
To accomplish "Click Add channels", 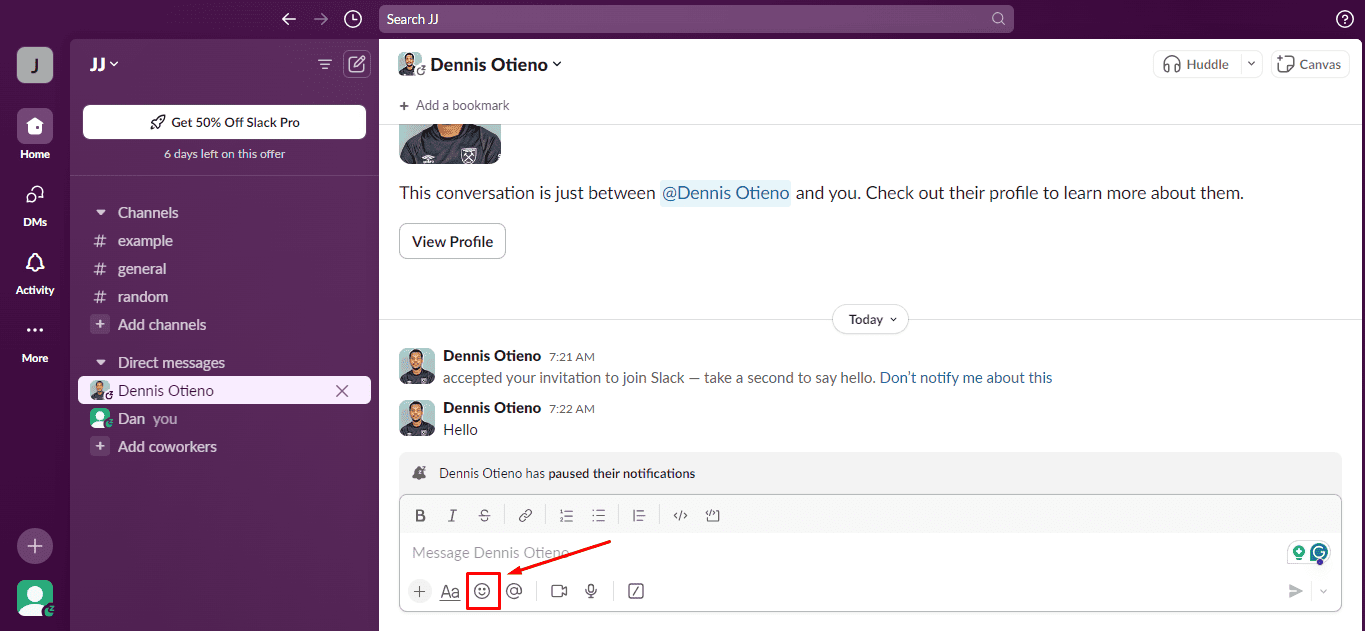I will point(162,325).
